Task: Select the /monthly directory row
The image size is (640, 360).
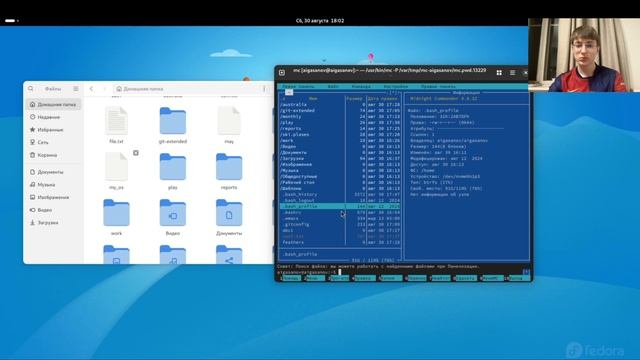Action: pyautogui.click(x=340, y=116)
